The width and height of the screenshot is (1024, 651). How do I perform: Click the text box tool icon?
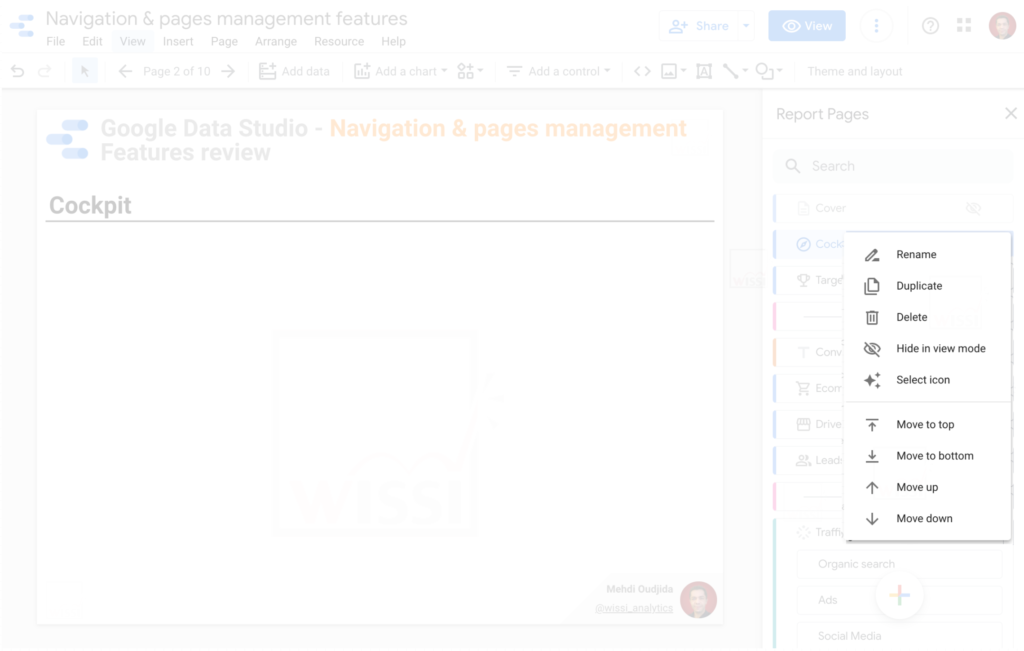[x=704, y=71]
